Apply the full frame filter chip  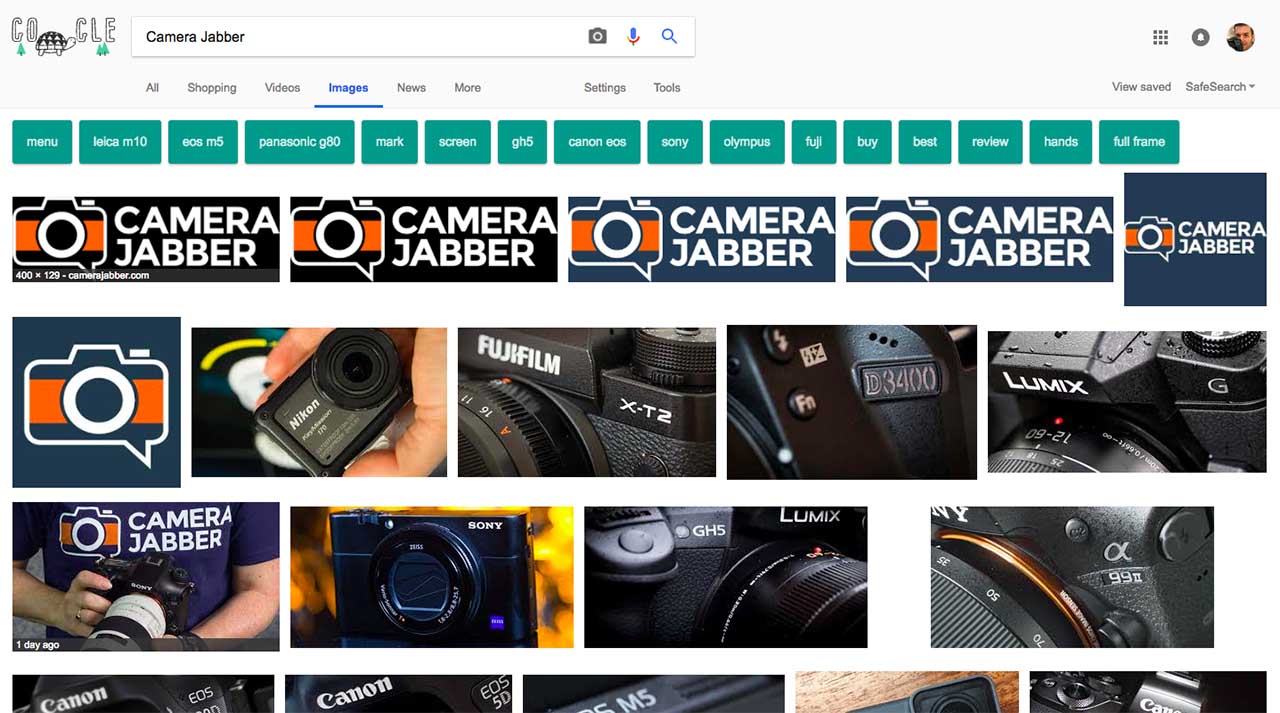1139,142
